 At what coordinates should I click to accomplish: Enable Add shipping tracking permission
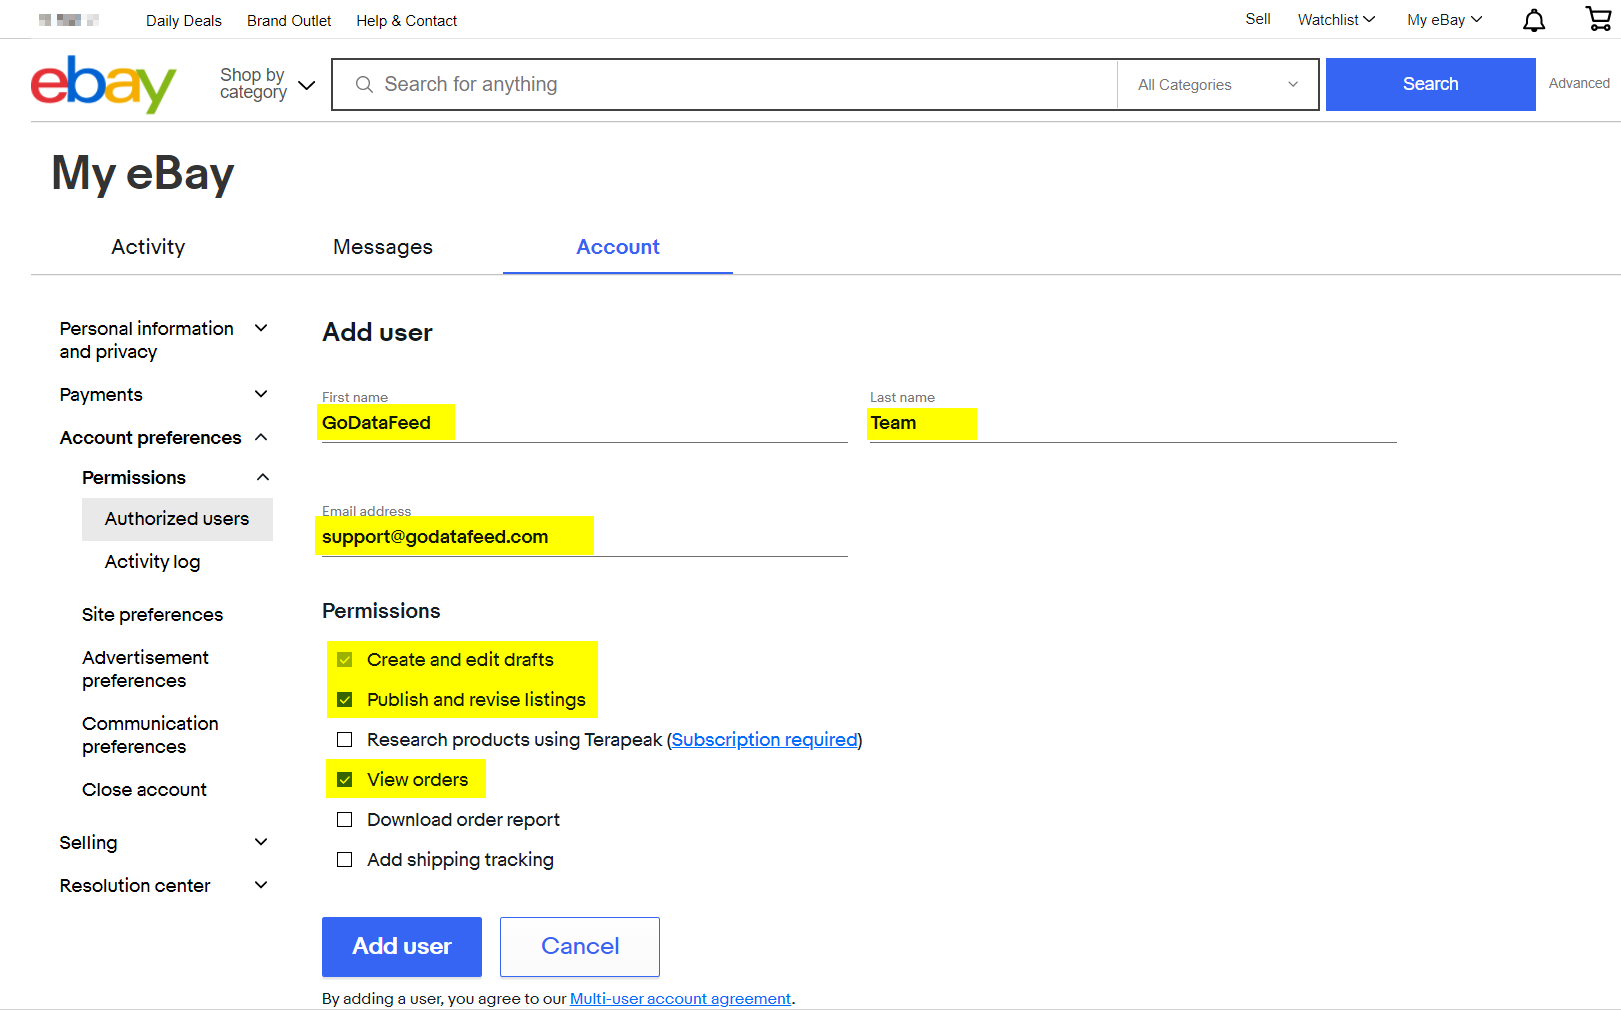point(345,860)
